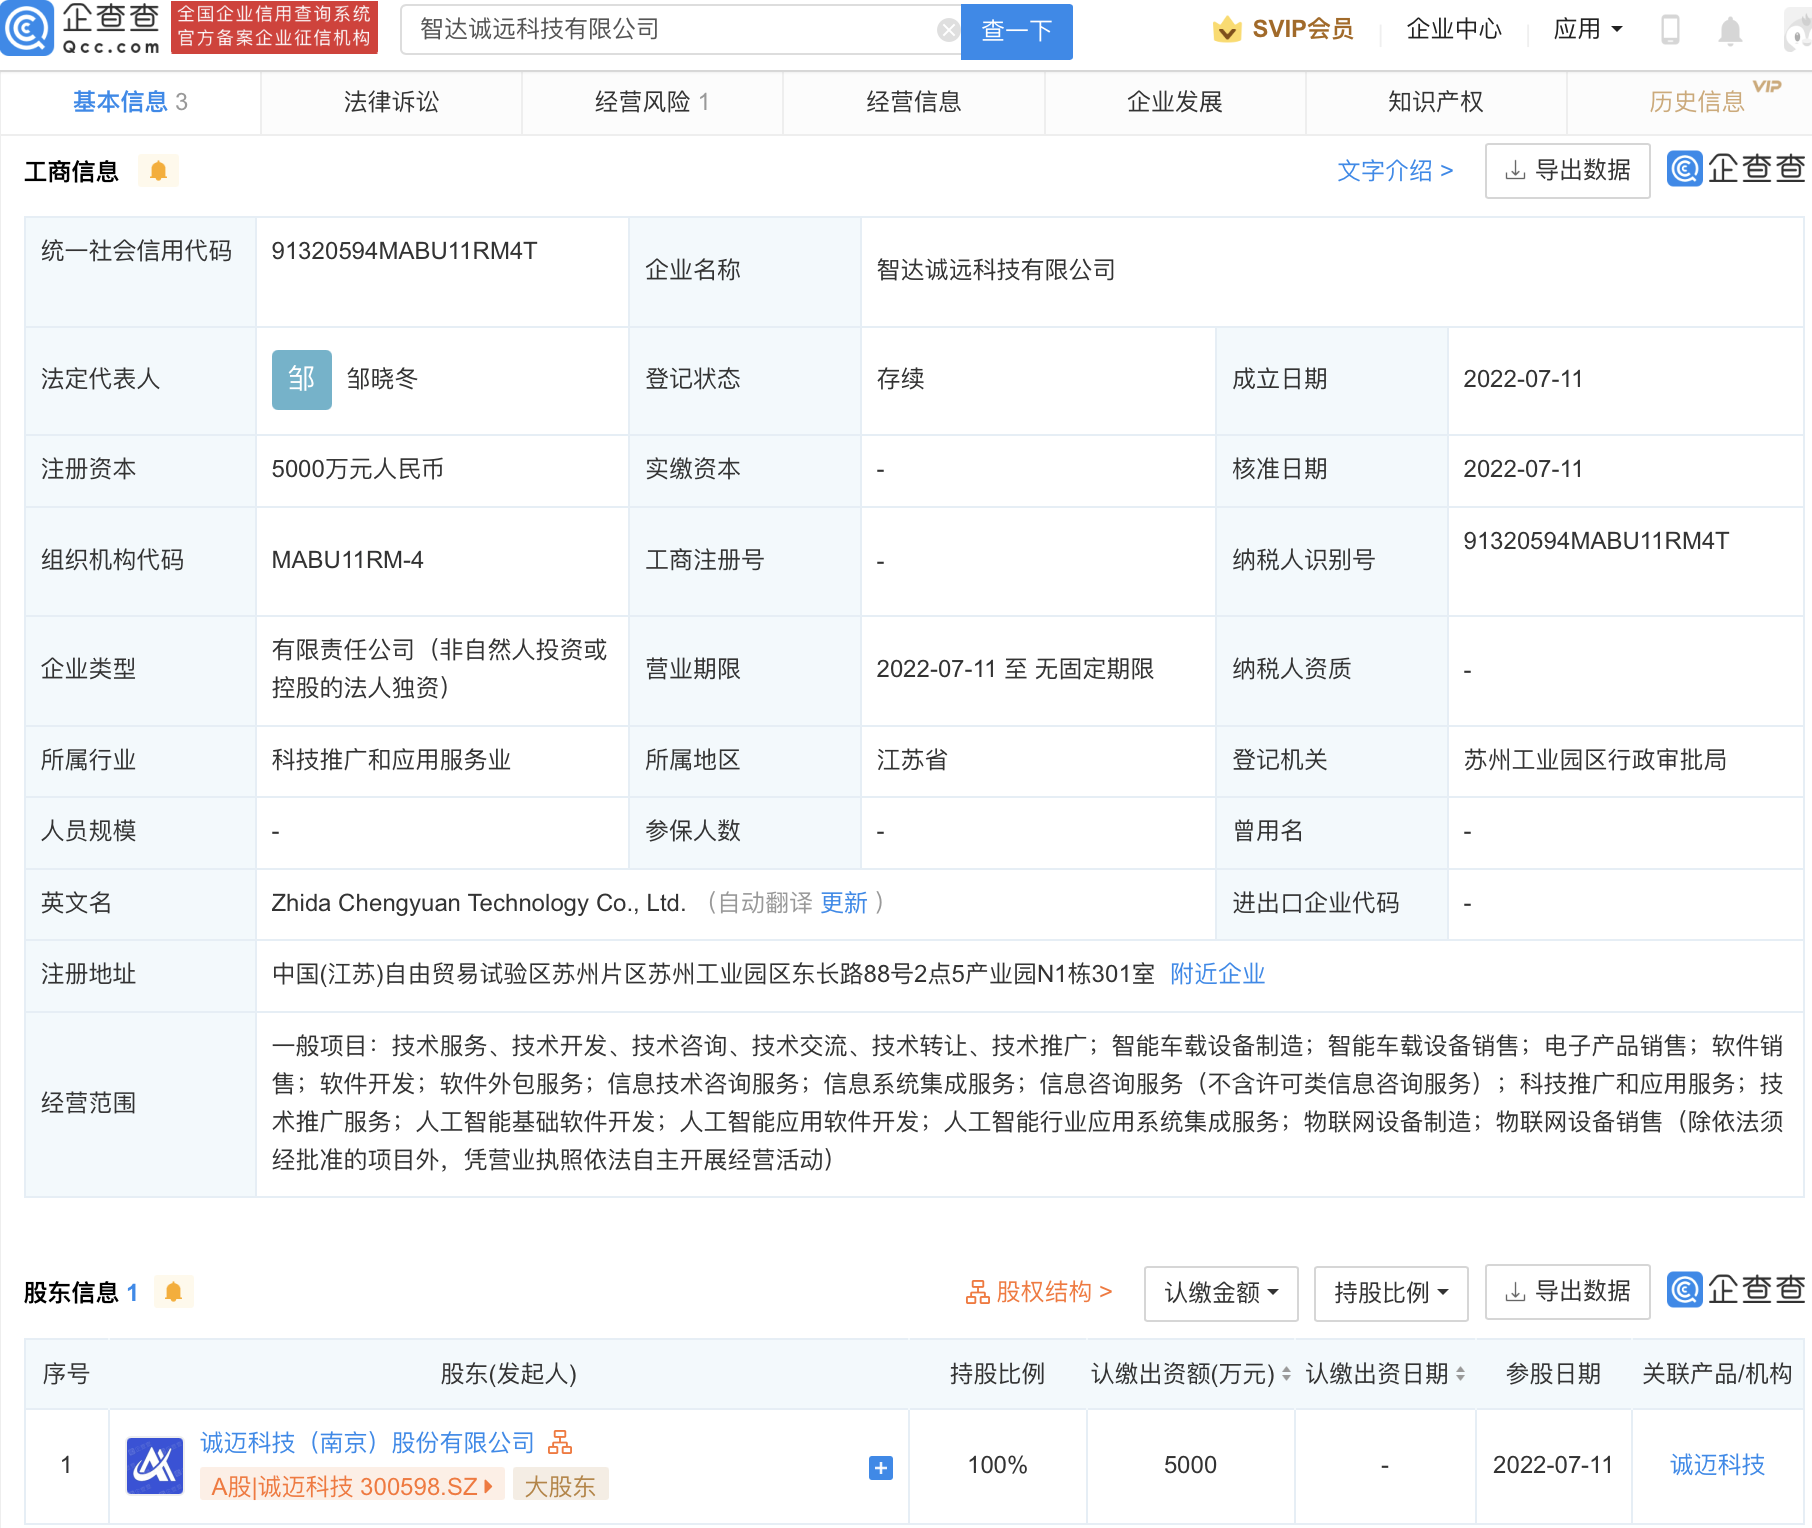Click 诚迈科技 shareholder logo thumbnail
The height and width of the screenshot is (1528, 1812).
click(155, 1465)
